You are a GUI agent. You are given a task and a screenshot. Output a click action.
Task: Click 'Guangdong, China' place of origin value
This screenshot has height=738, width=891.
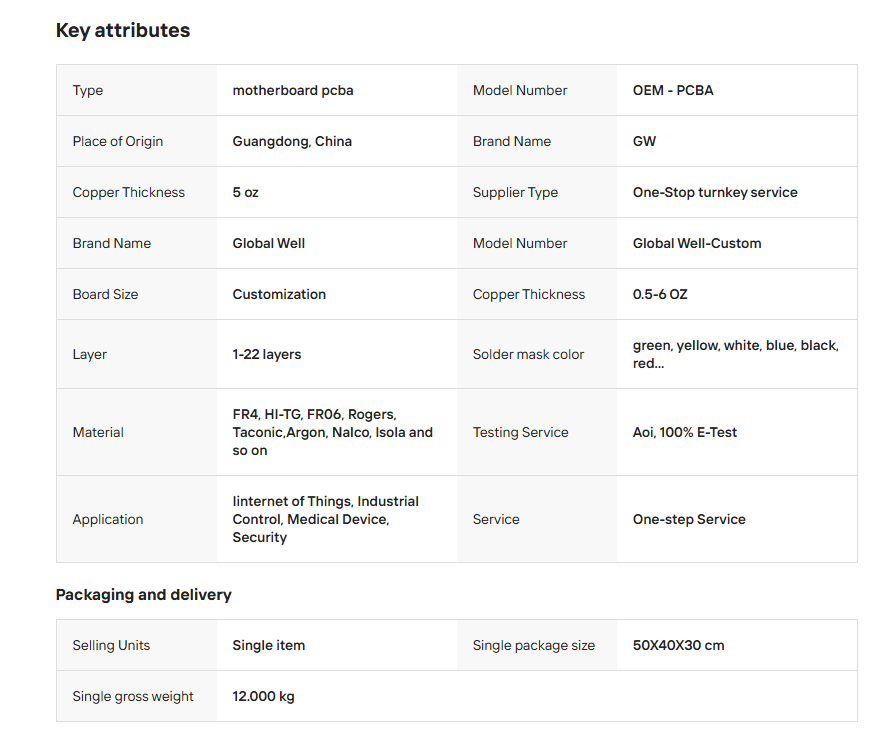292,141
